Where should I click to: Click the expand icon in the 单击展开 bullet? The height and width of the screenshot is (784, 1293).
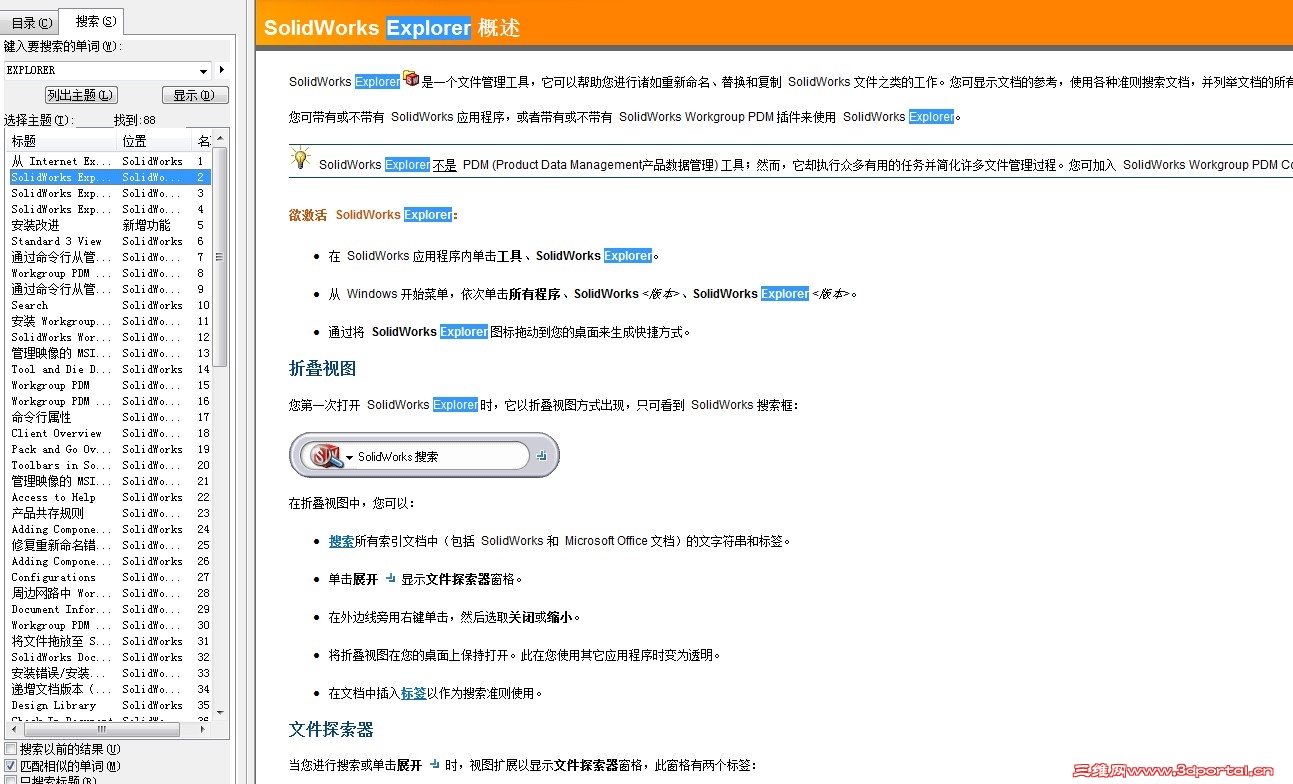click(x=390, y=578)
